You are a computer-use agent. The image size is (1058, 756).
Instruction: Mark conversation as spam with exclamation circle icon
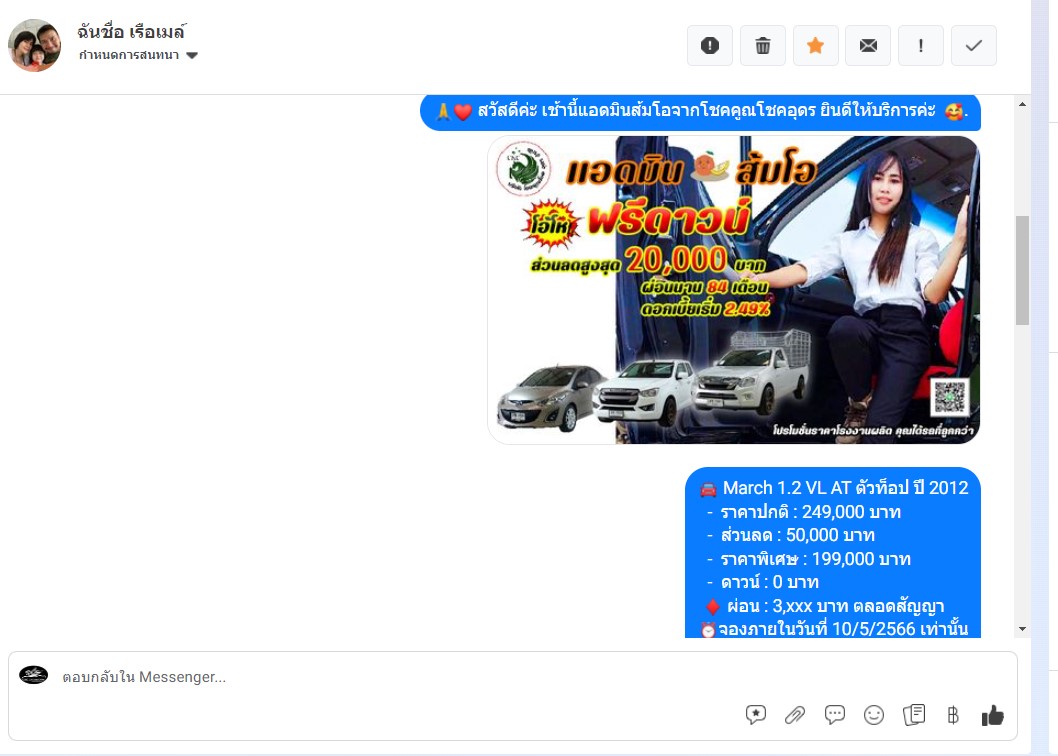(x=709, y=46)
